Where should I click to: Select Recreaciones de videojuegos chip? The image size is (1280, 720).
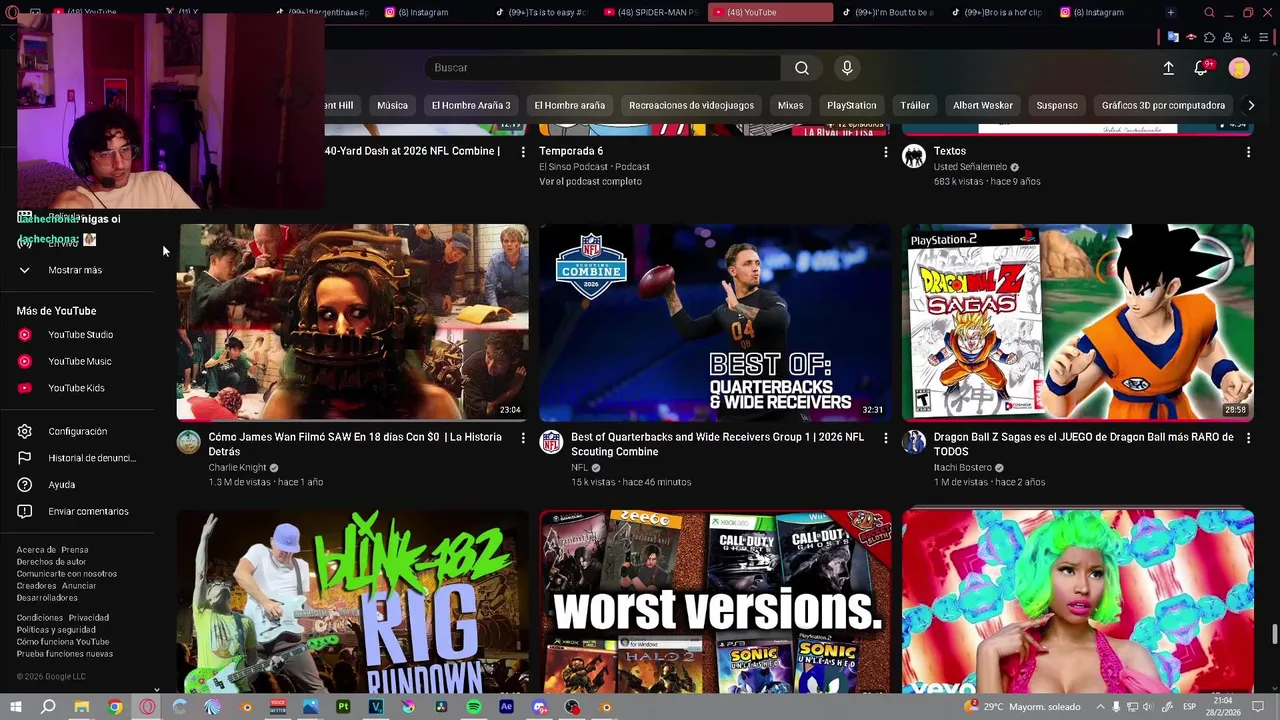tap(691, 105)
